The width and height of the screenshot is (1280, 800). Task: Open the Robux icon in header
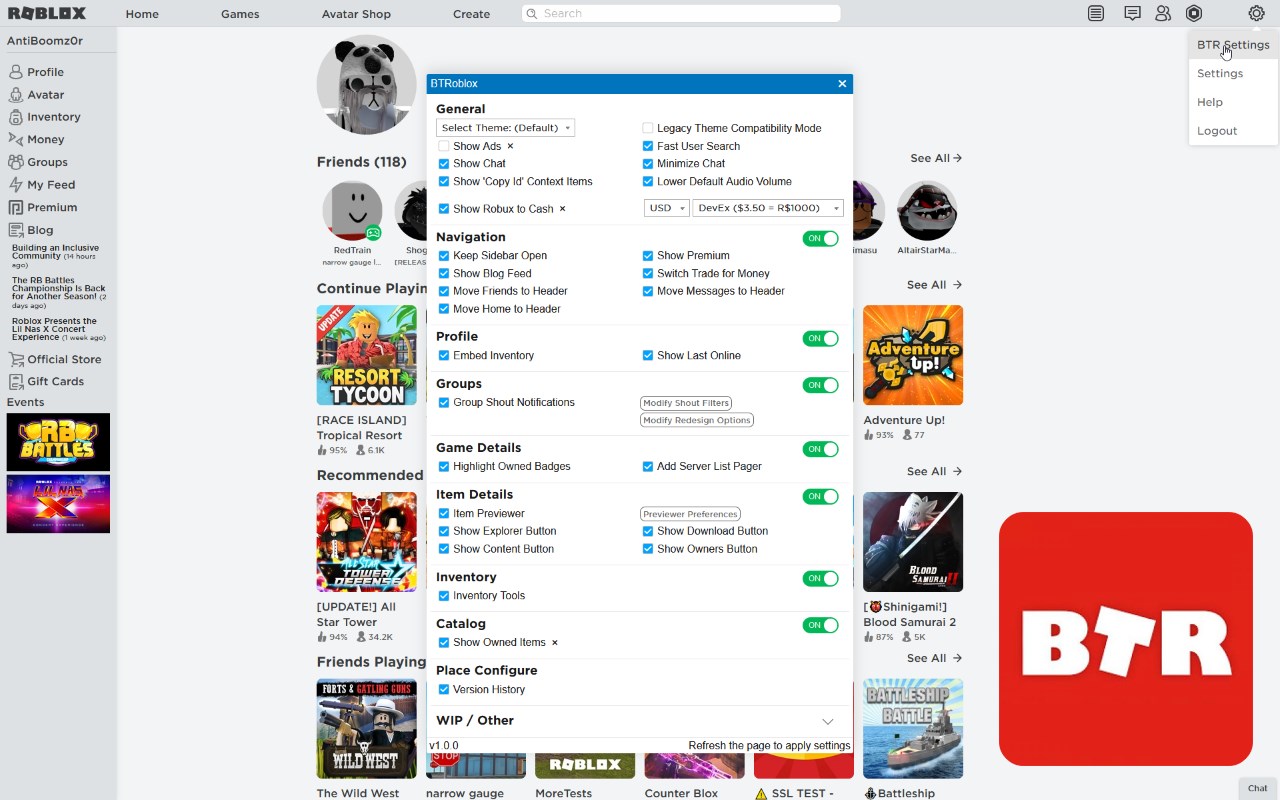1194,13
